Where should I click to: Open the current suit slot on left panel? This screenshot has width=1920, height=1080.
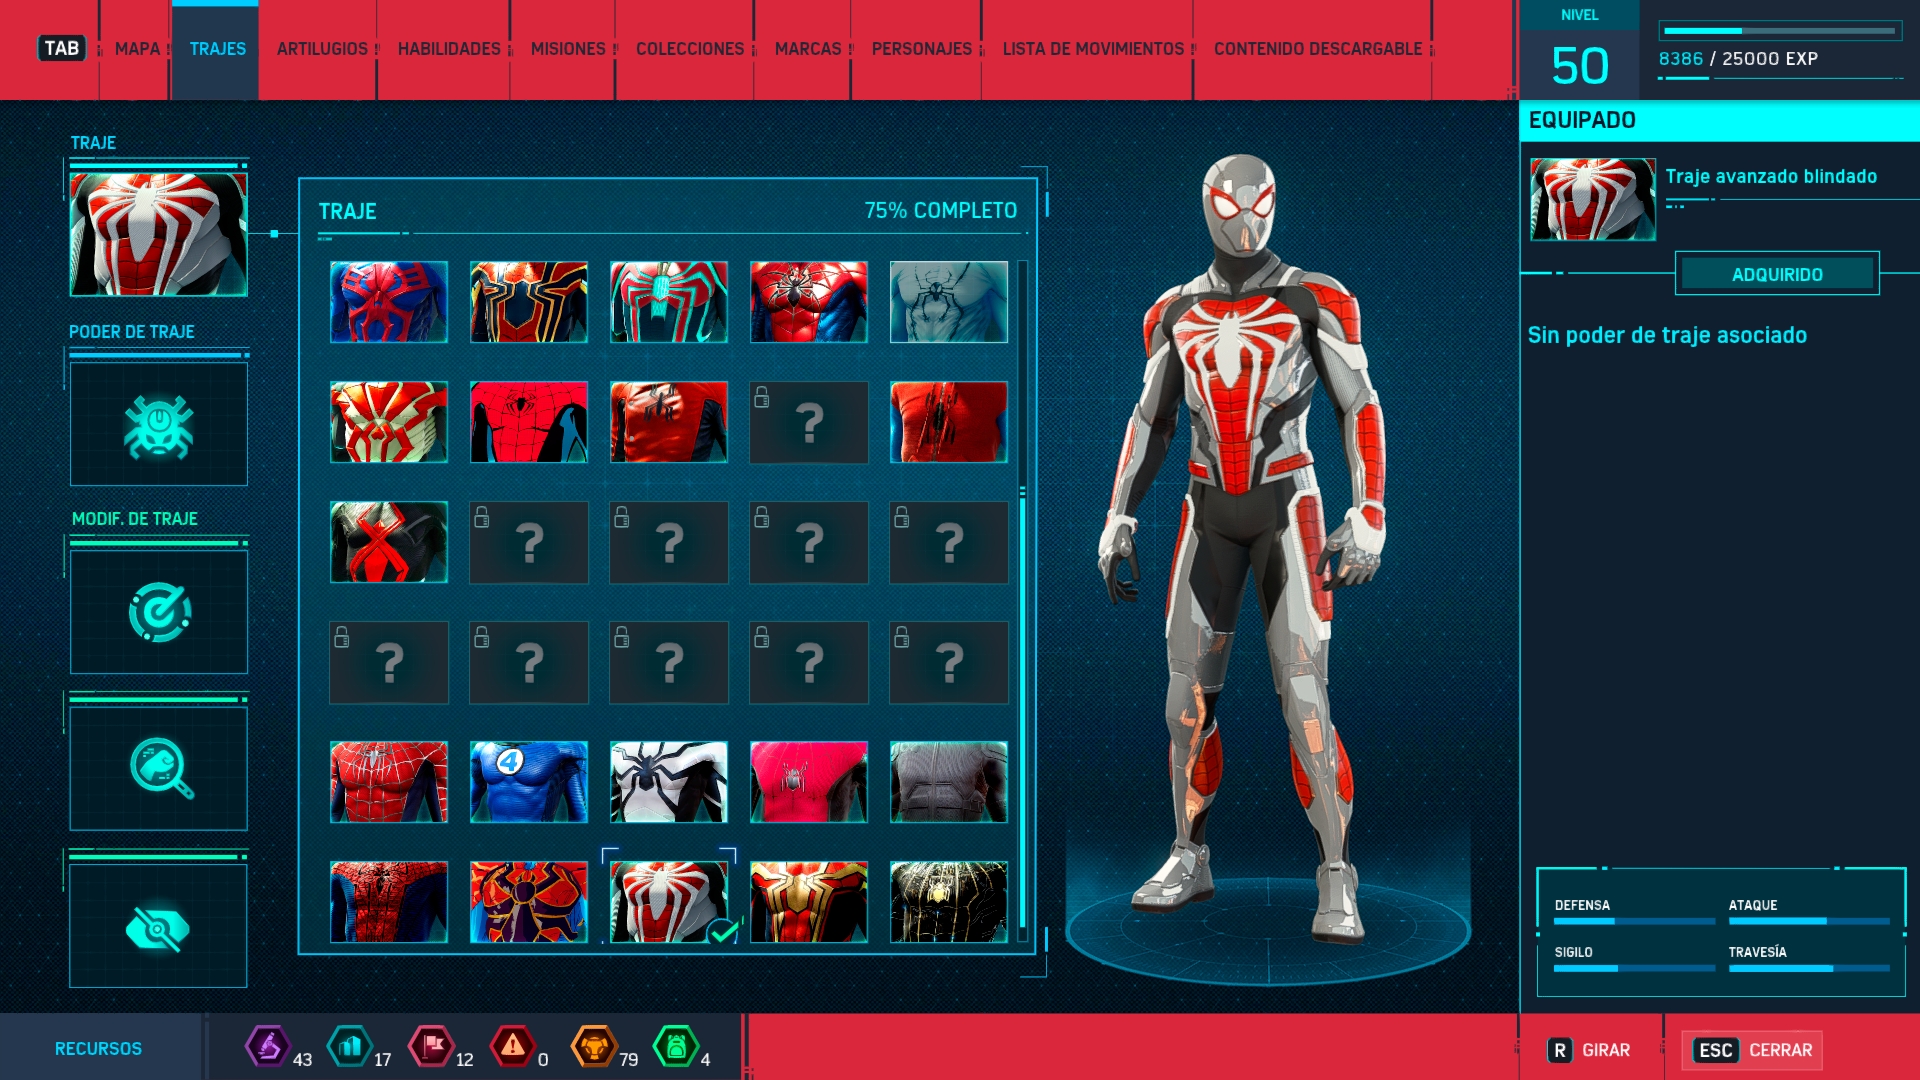[158, 234]
